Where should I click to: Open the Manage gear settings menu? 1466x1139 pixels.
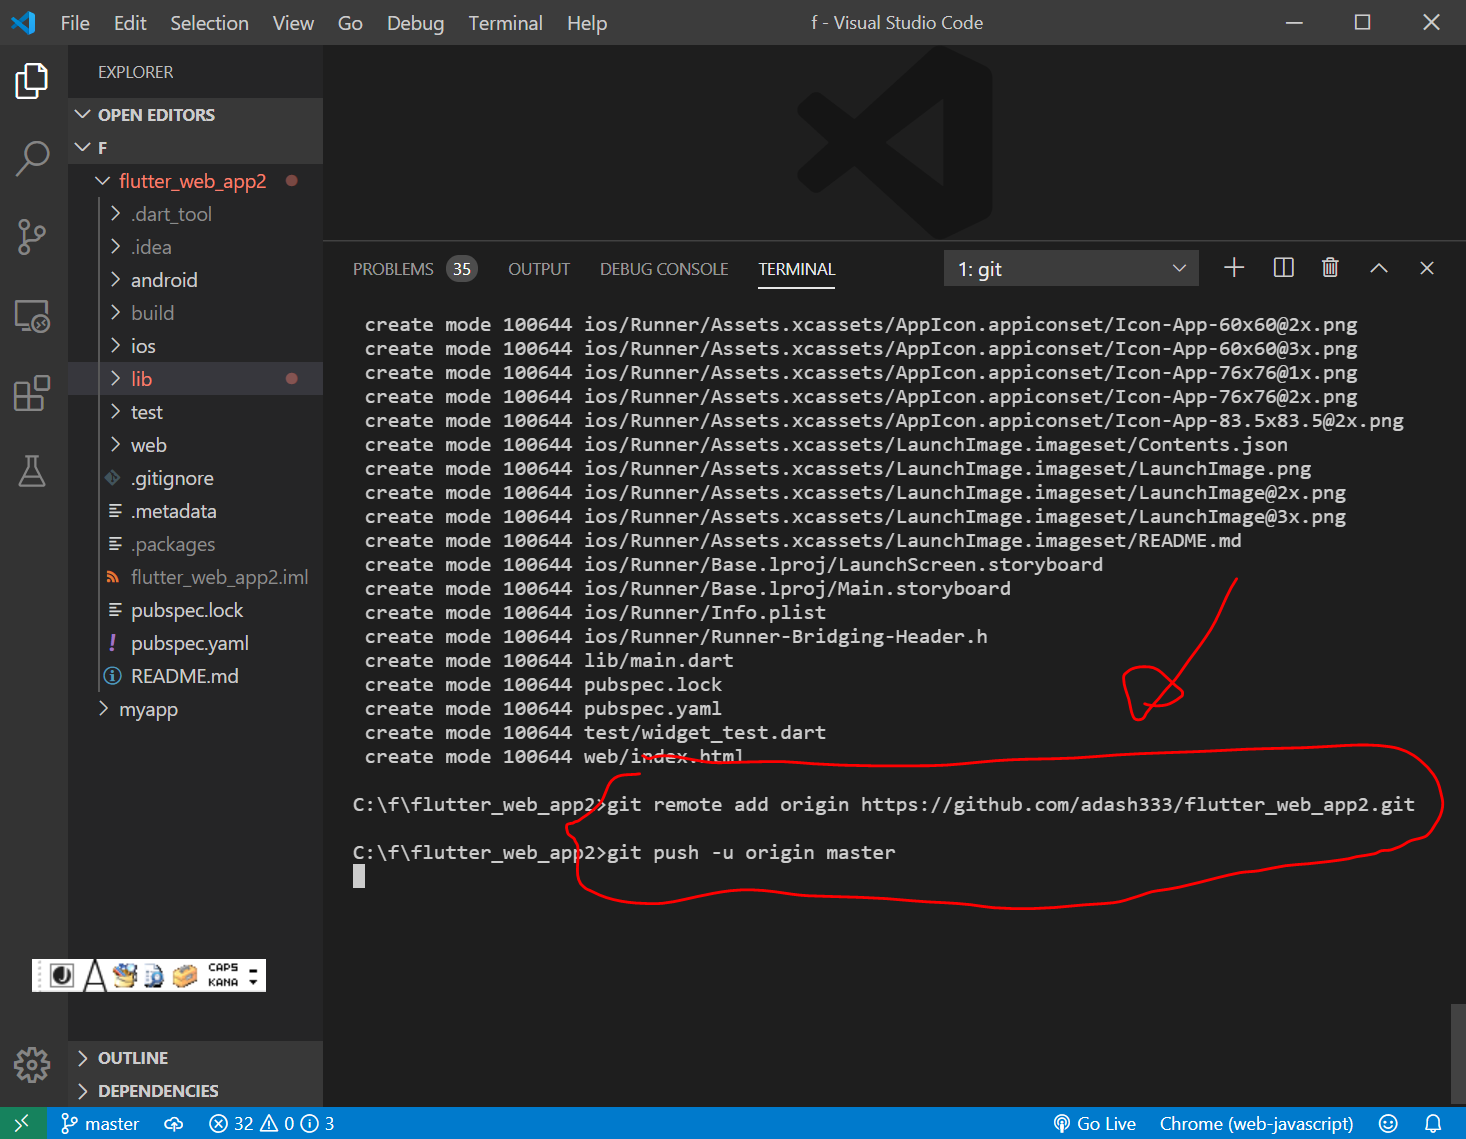[32, 1065]
